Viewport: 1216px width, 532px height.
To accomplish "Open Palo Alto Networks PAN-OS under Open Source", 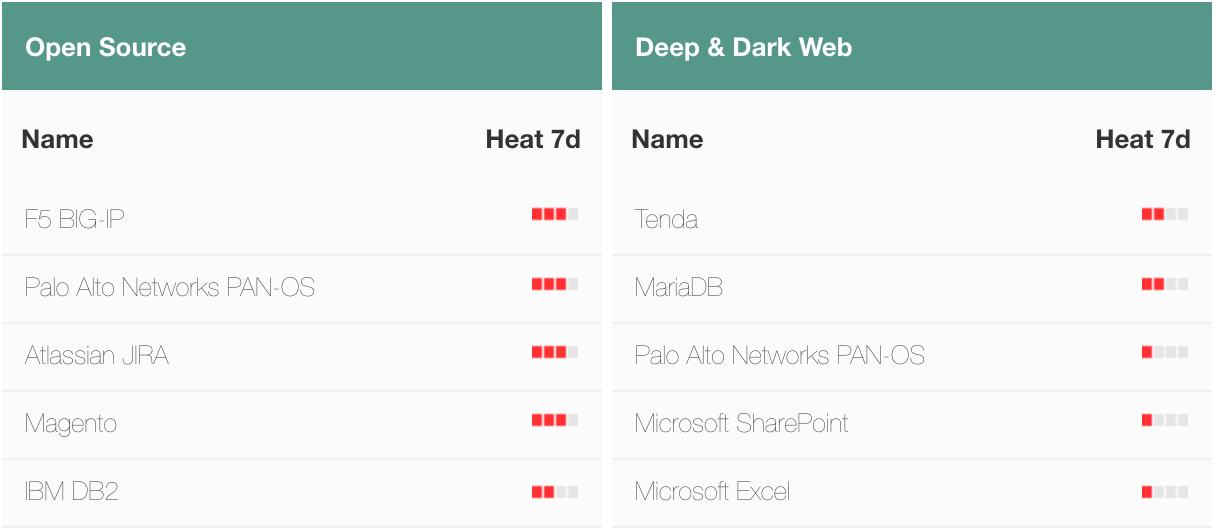I will 170,288.
